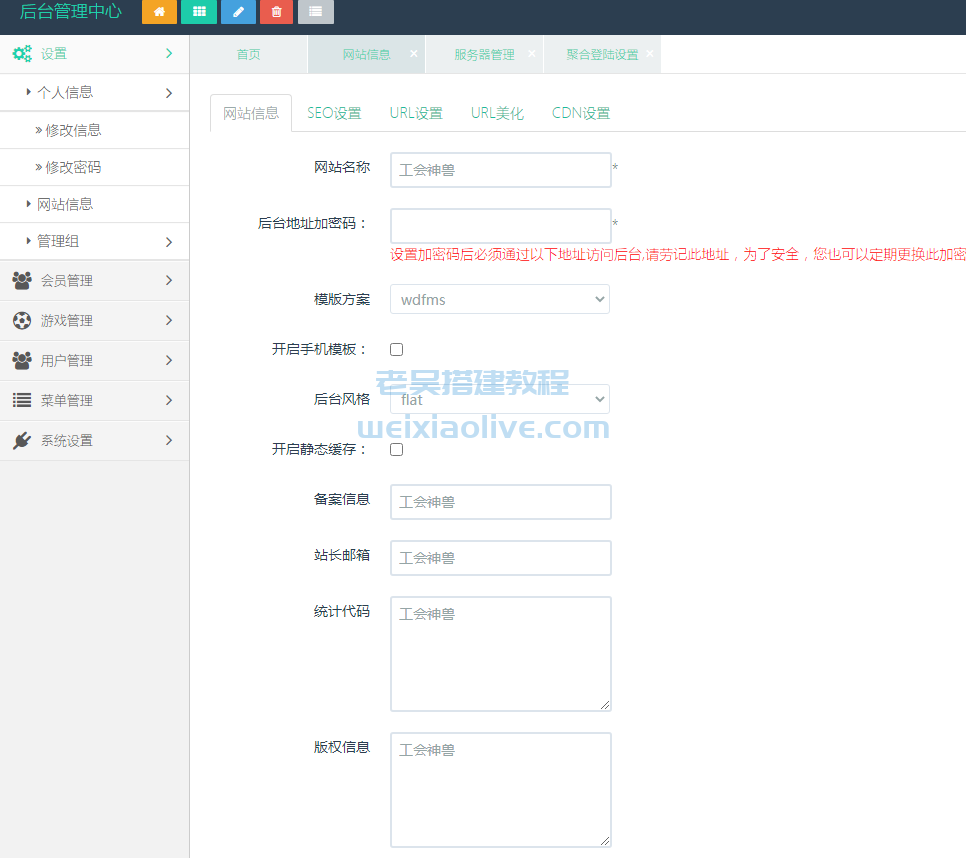Switch to the SEO设置 tab
The width and height of the screenshot is (966, 858).
coord(335,113)
